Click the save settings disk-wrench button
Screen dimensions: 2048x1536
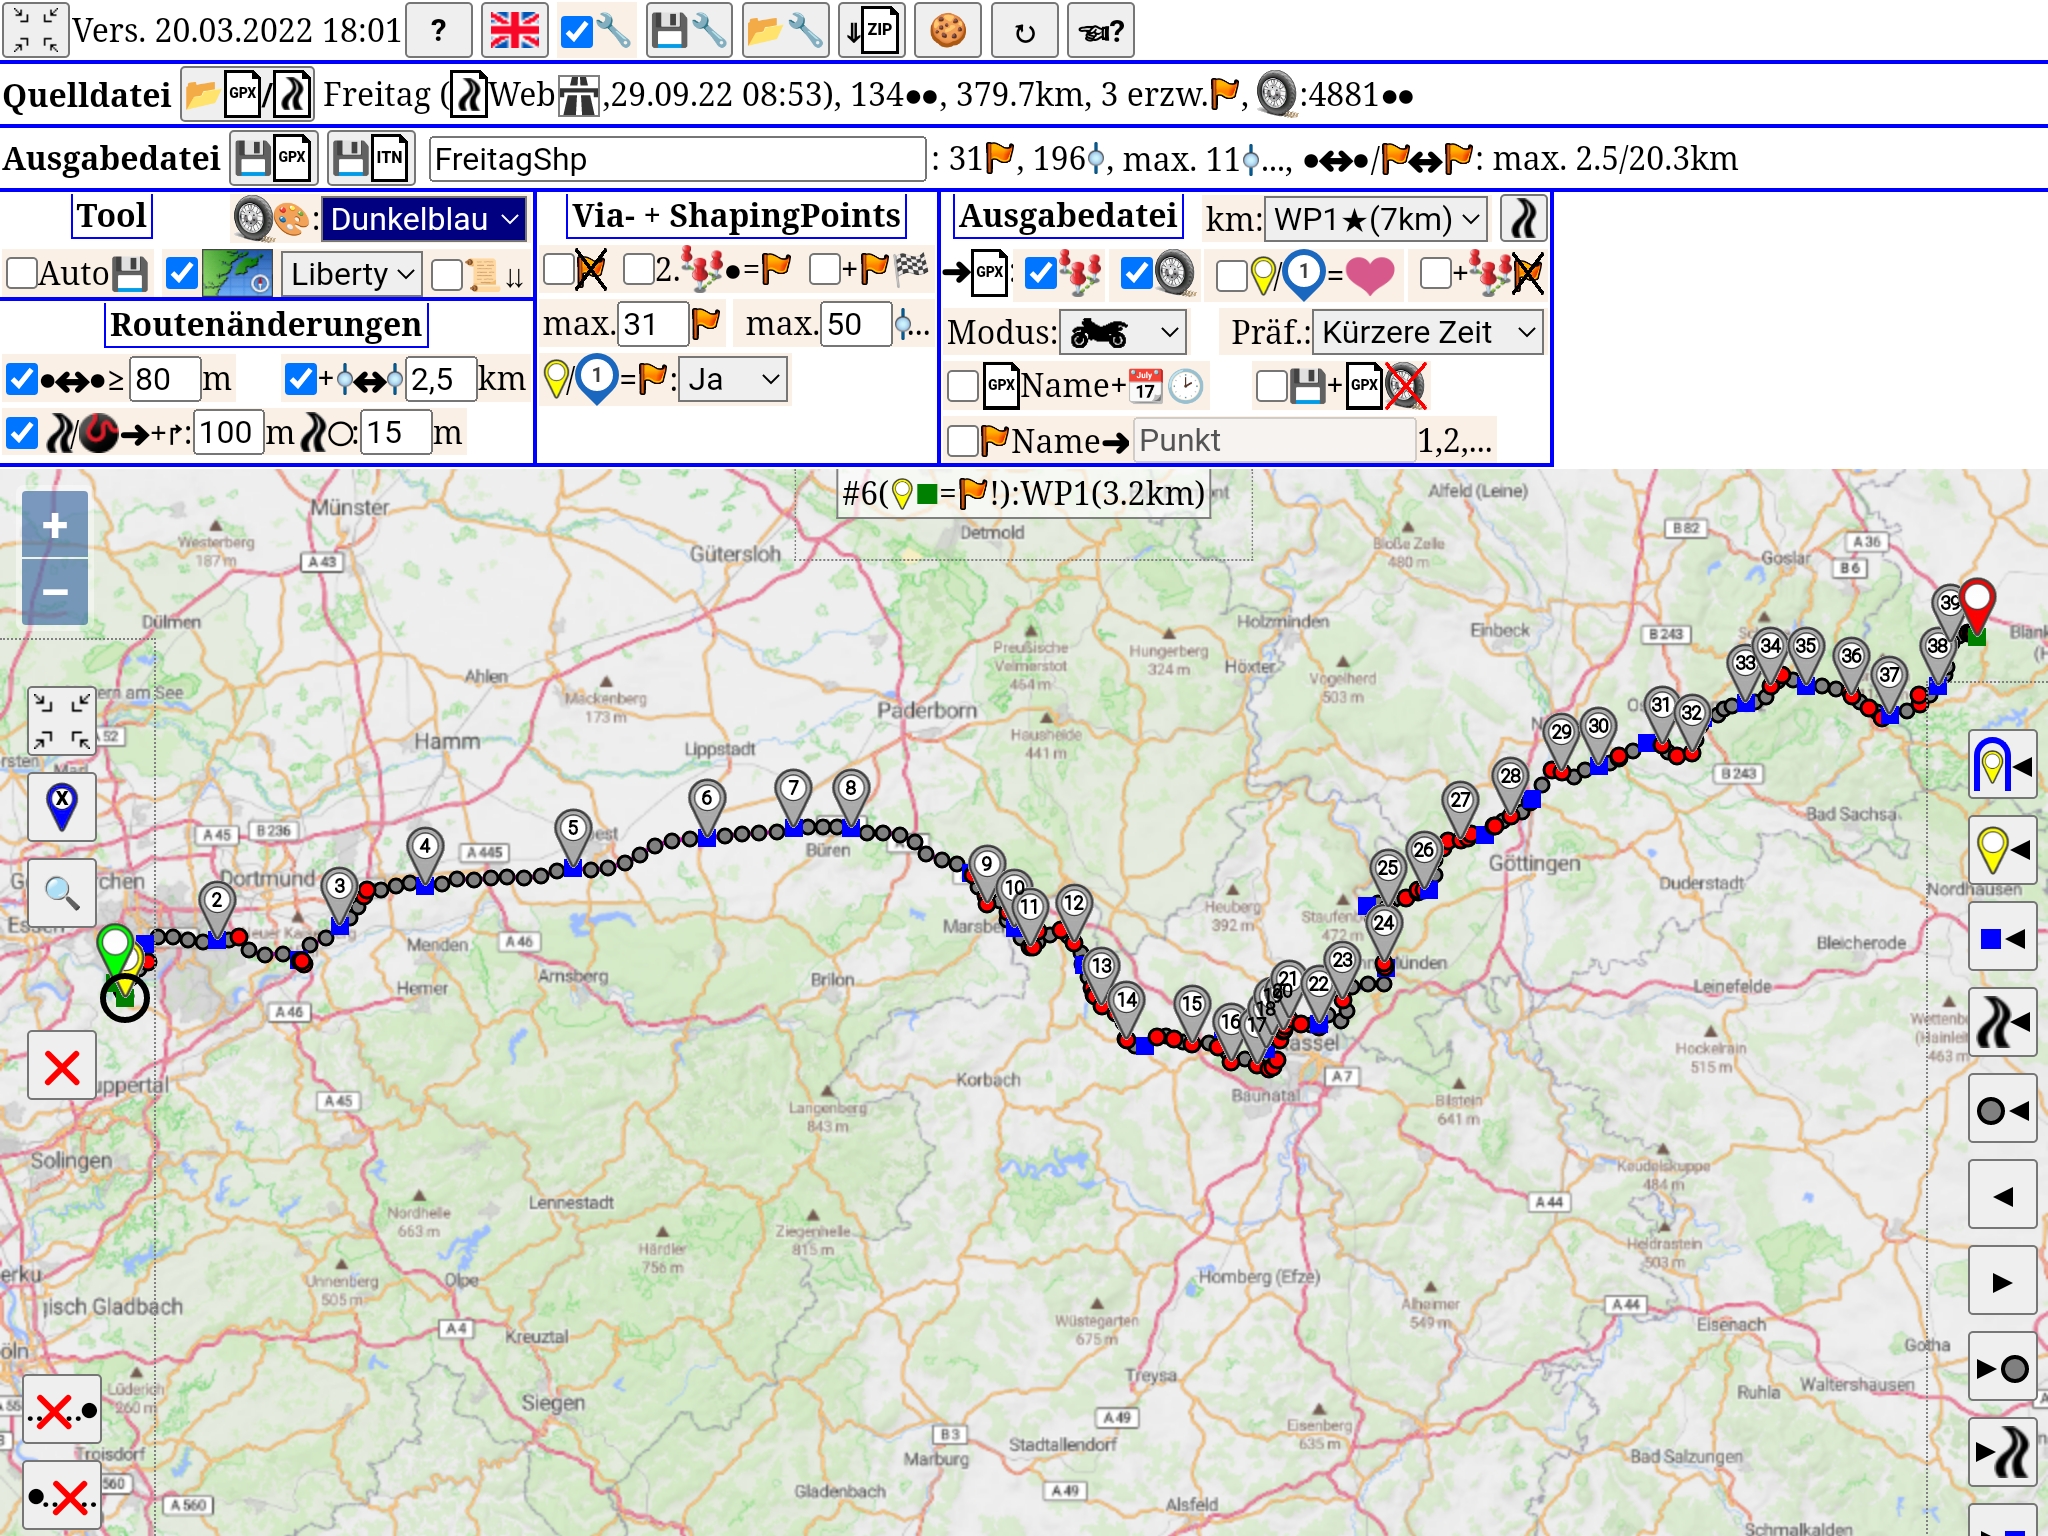[x=689, y=31]
